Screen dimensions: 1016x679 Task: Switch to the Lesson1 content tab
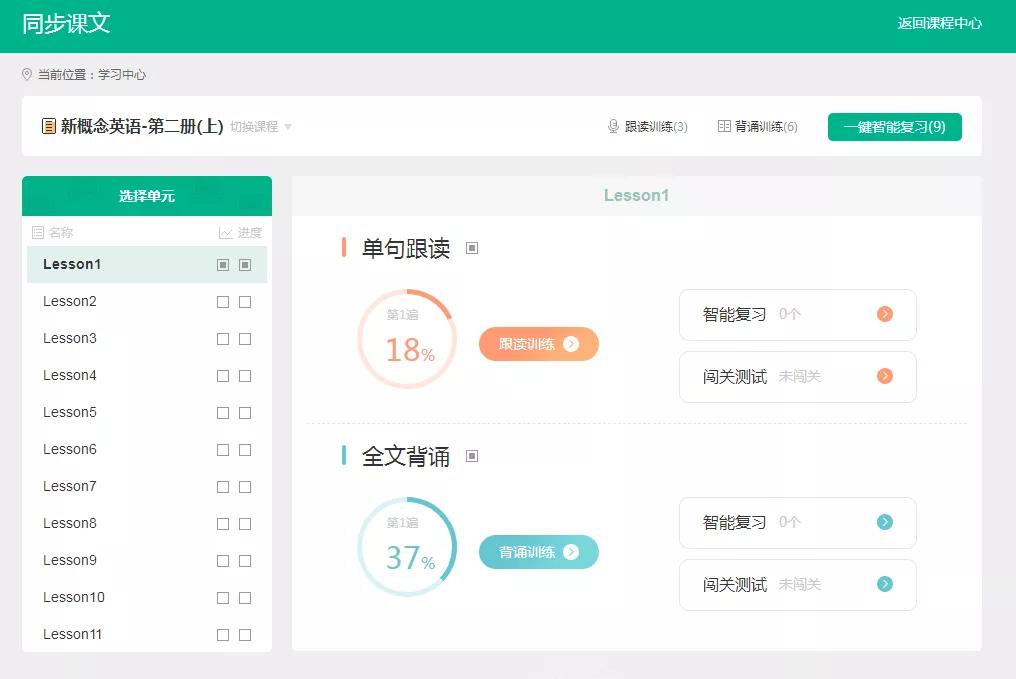636,195
